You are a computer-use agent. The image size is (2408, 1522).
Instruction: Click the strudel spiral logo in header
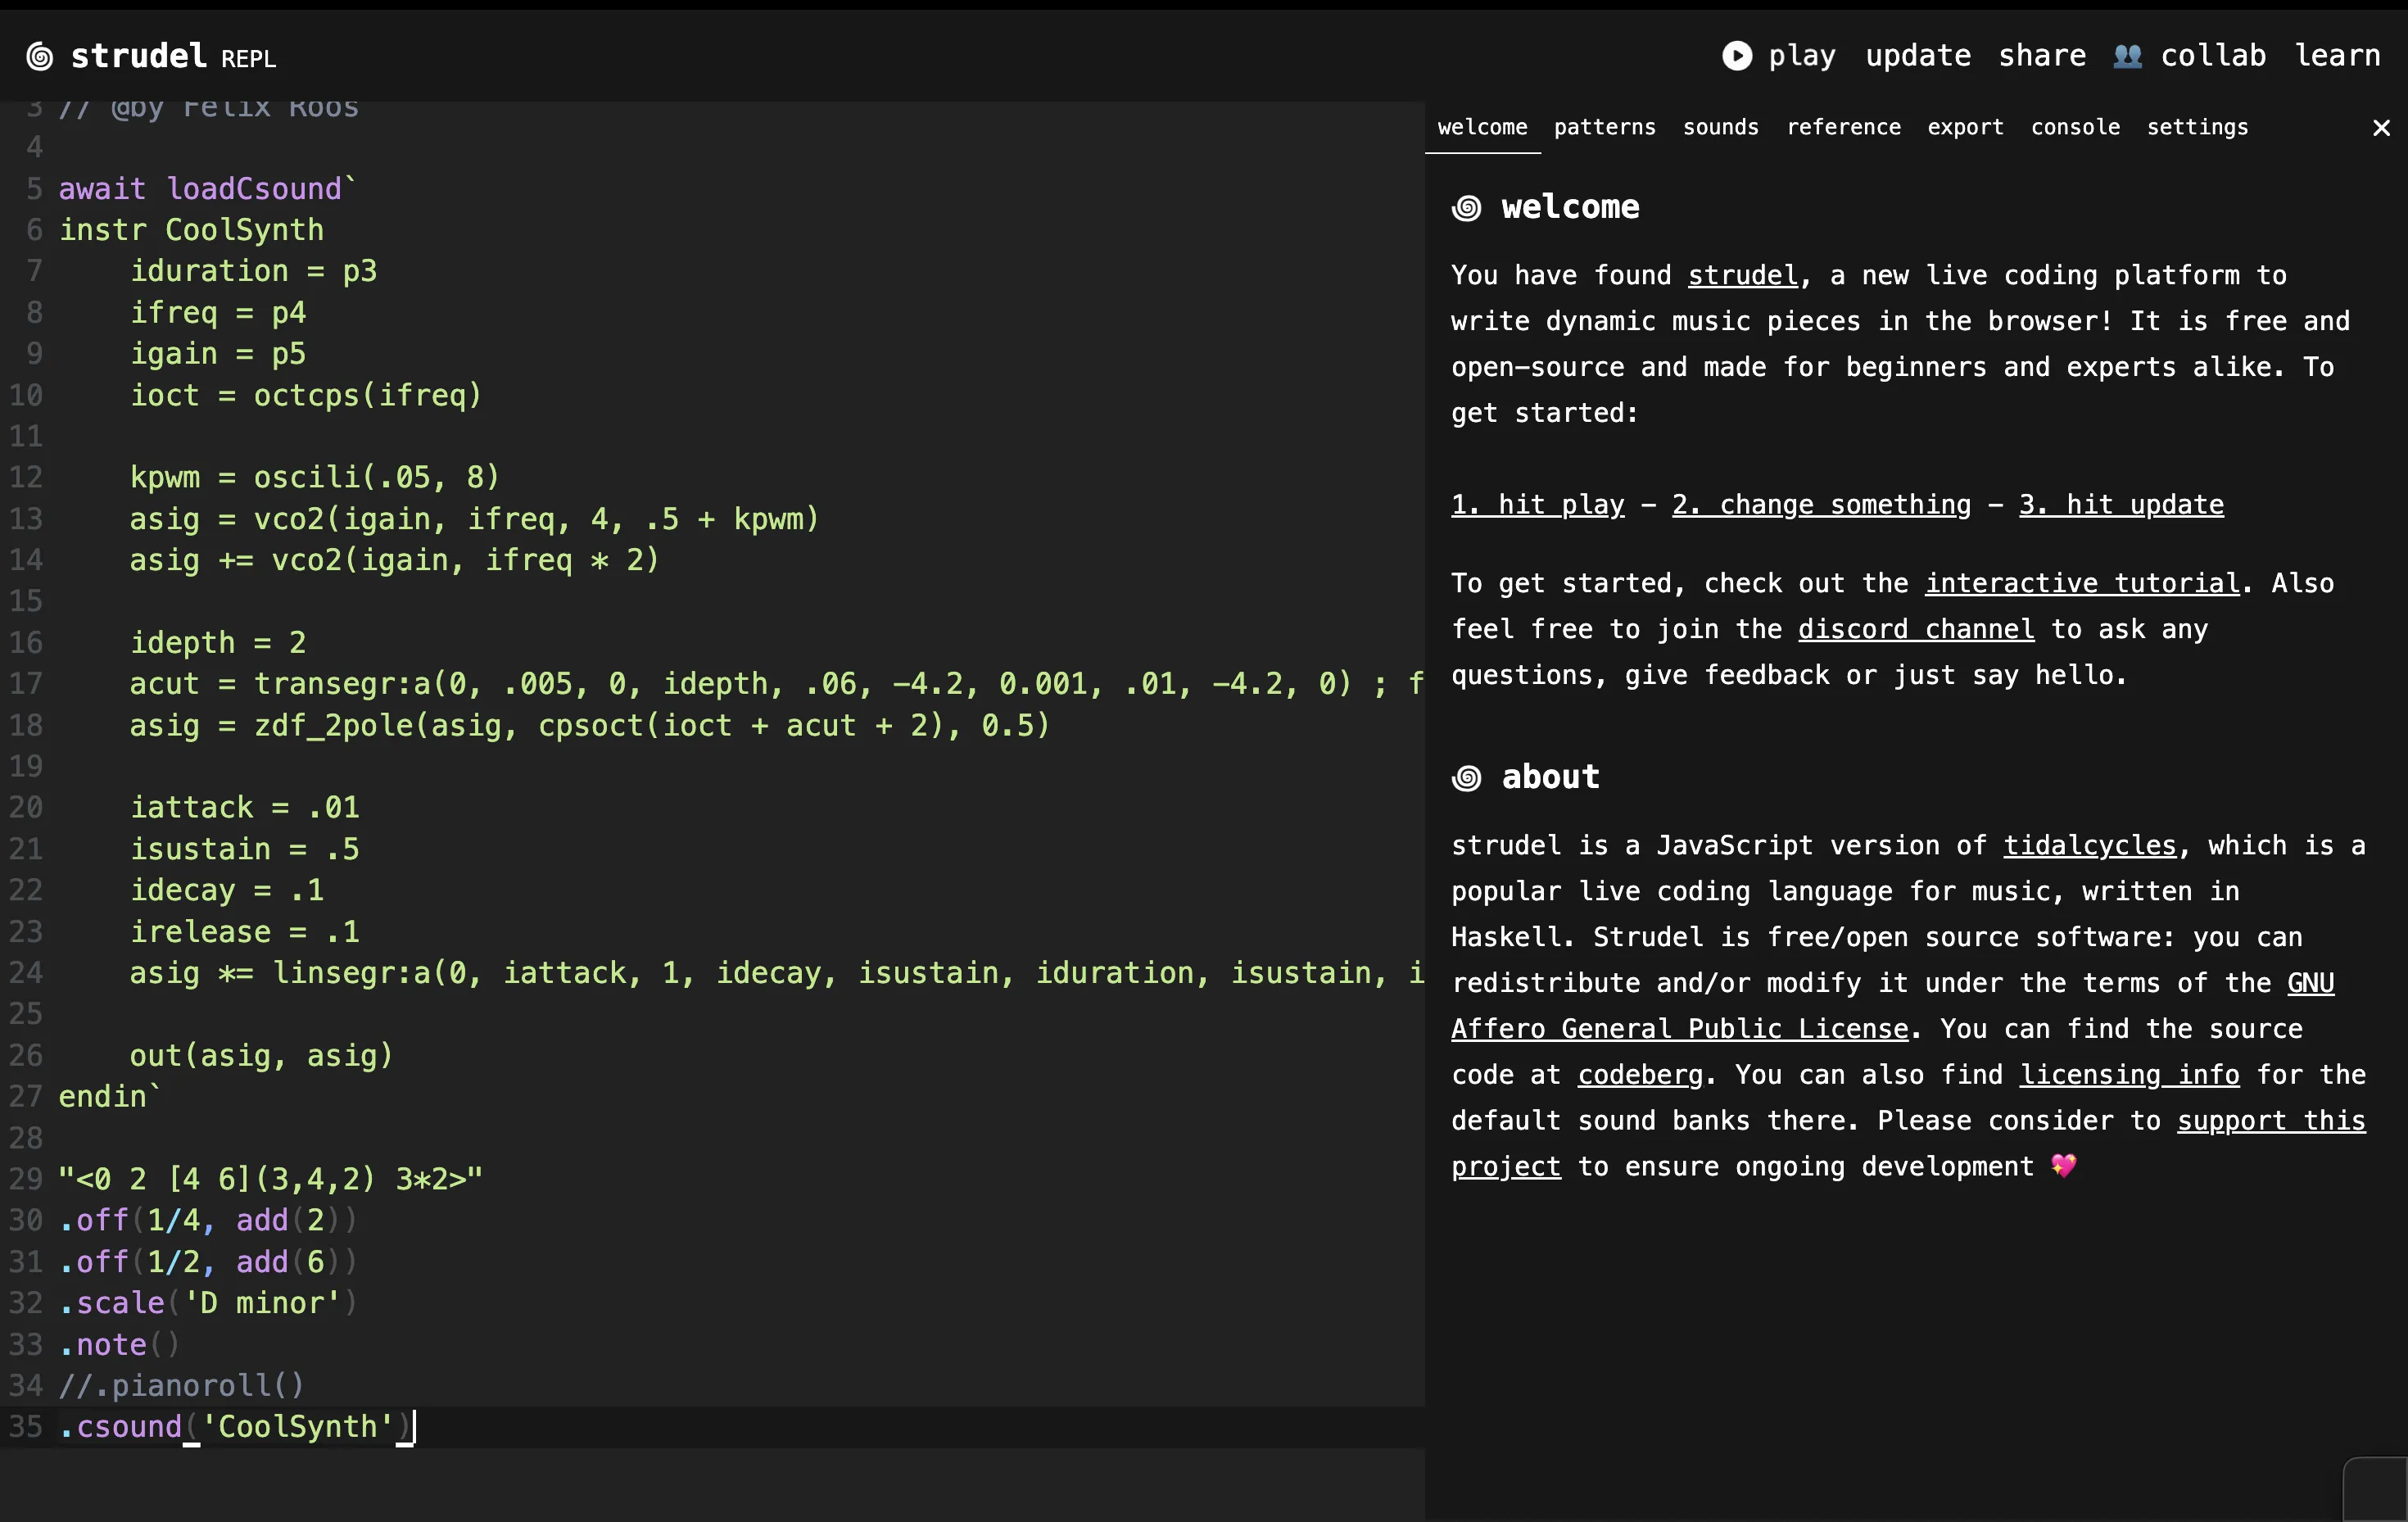pos(40,57)
